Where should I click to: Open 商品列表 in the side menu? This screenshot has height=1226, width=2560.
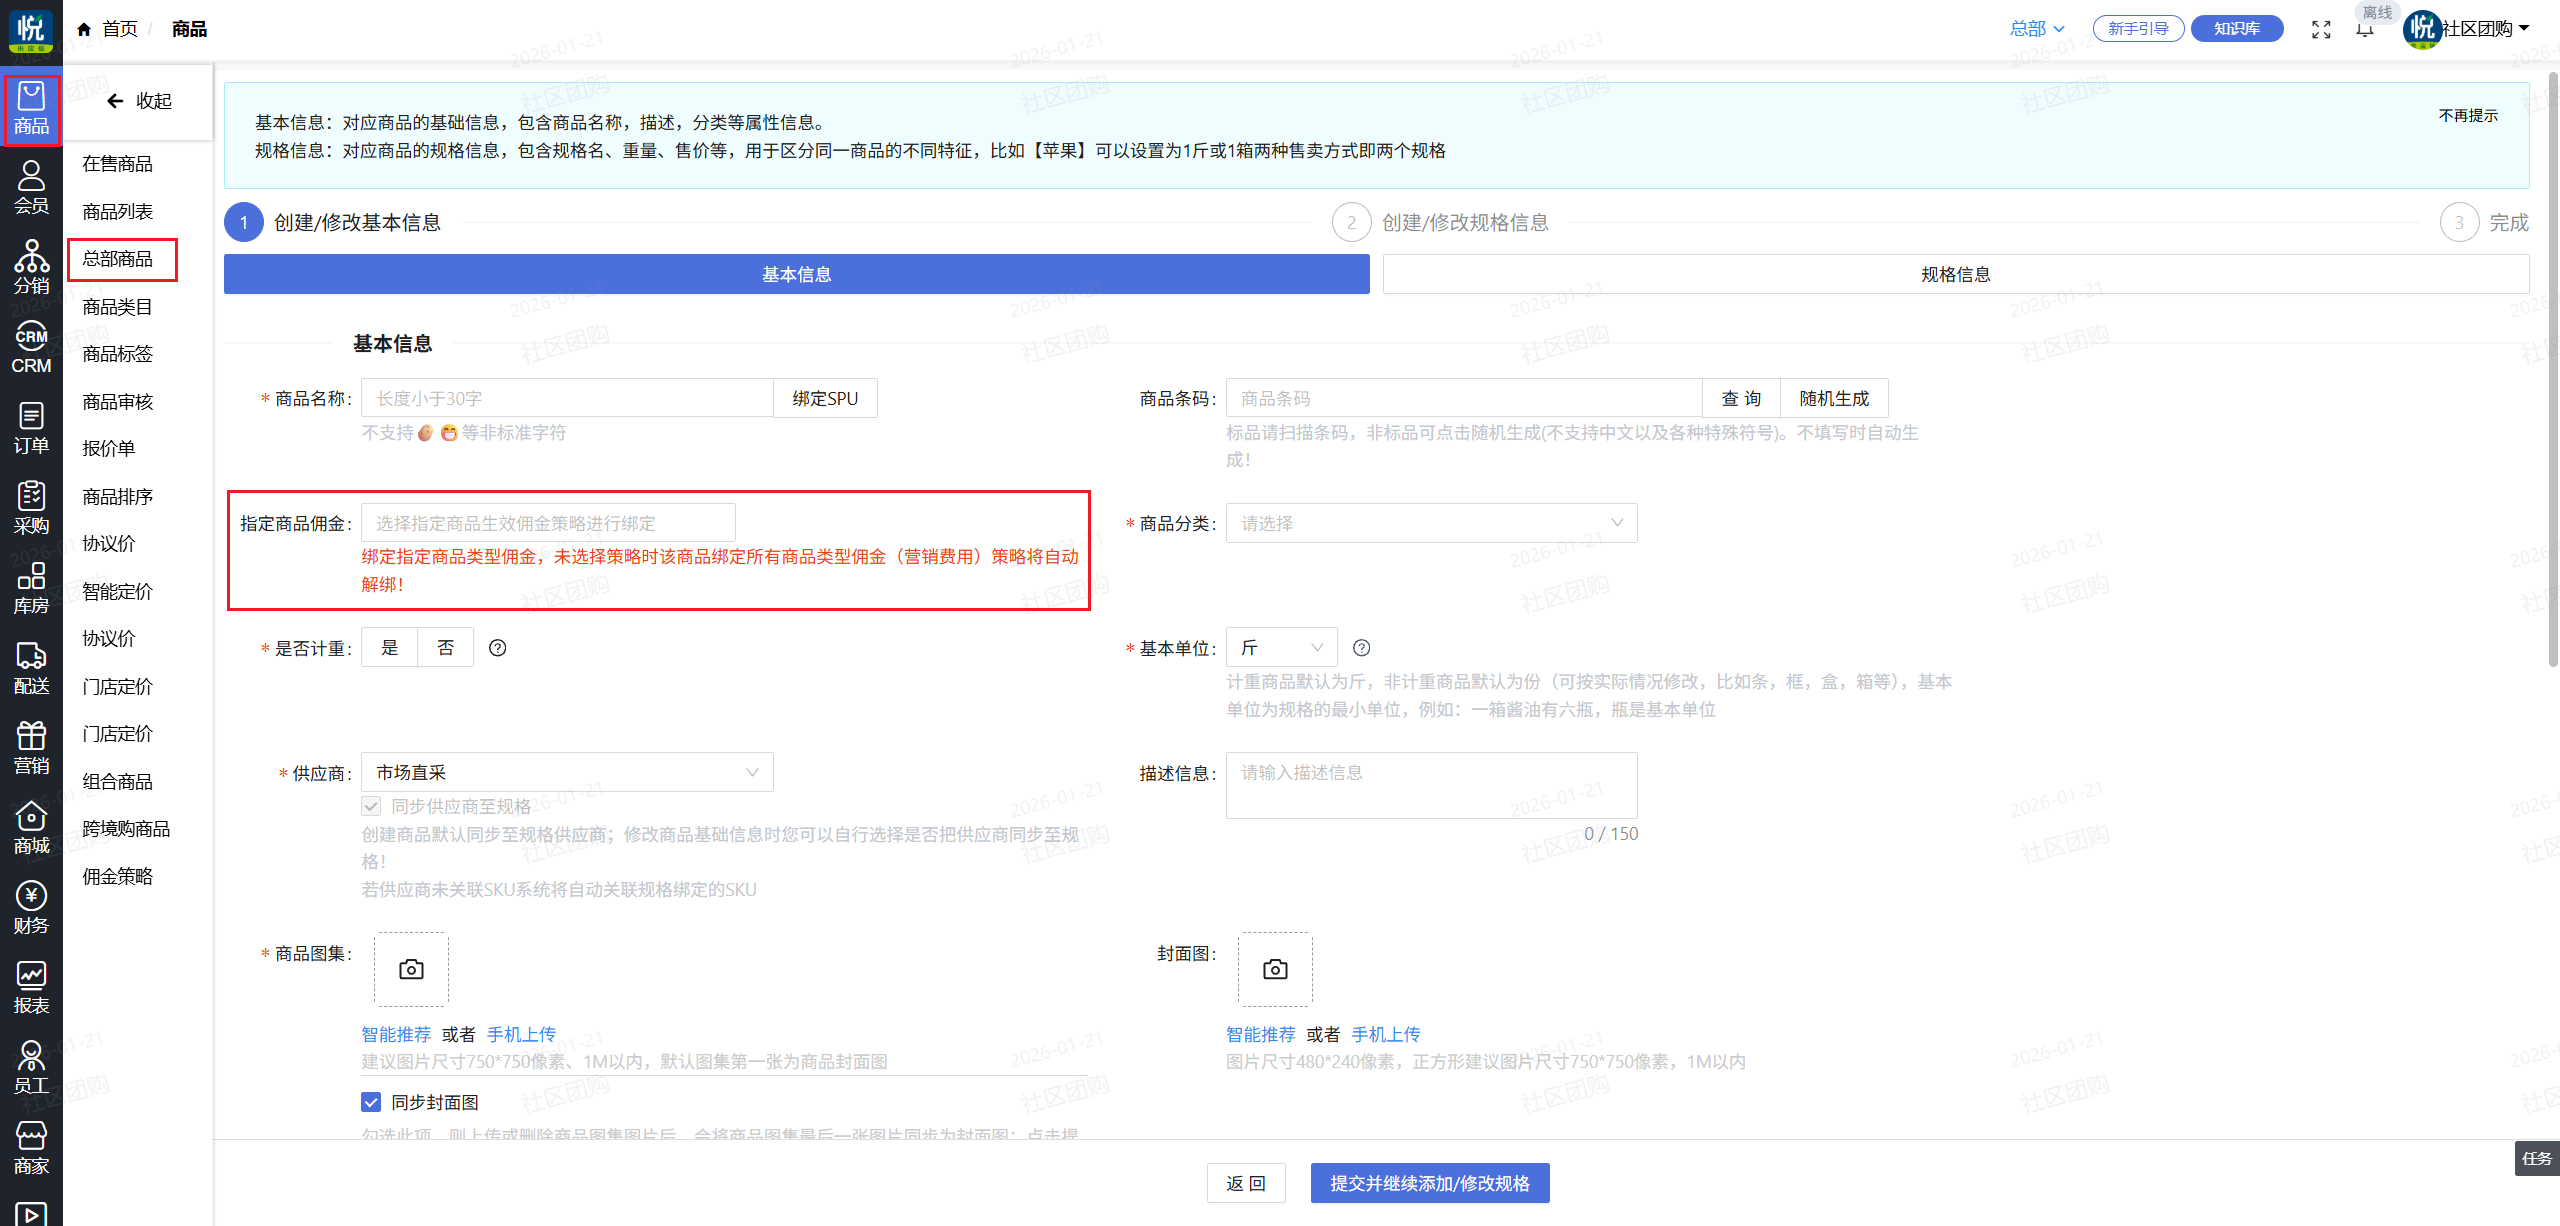[x=118, y=211]
